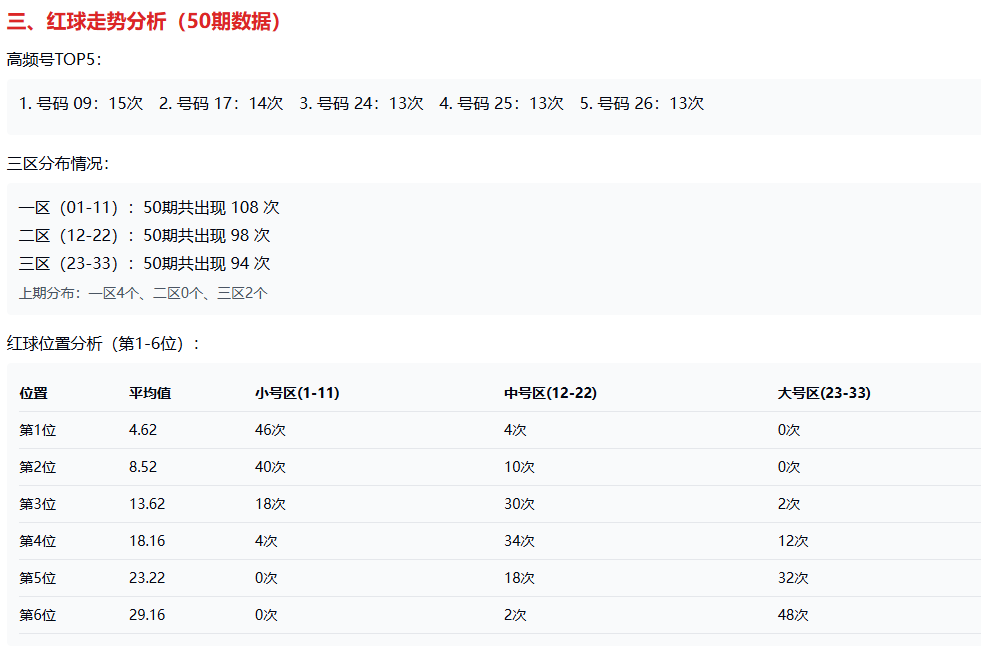The image size is (981, 664).
Task: Click the 二区（12-22）98次 line
Action: (x=144, y=236)
